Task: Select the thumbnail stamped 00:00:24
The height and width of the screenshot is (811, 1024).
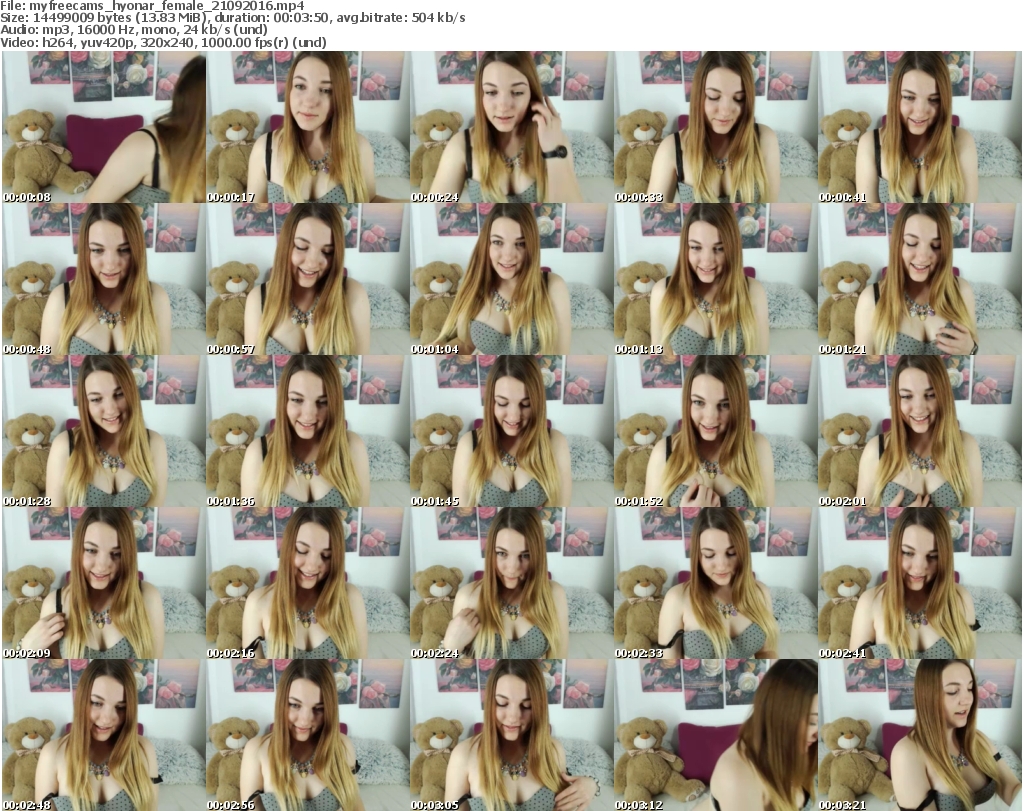Action: point(512,127)
